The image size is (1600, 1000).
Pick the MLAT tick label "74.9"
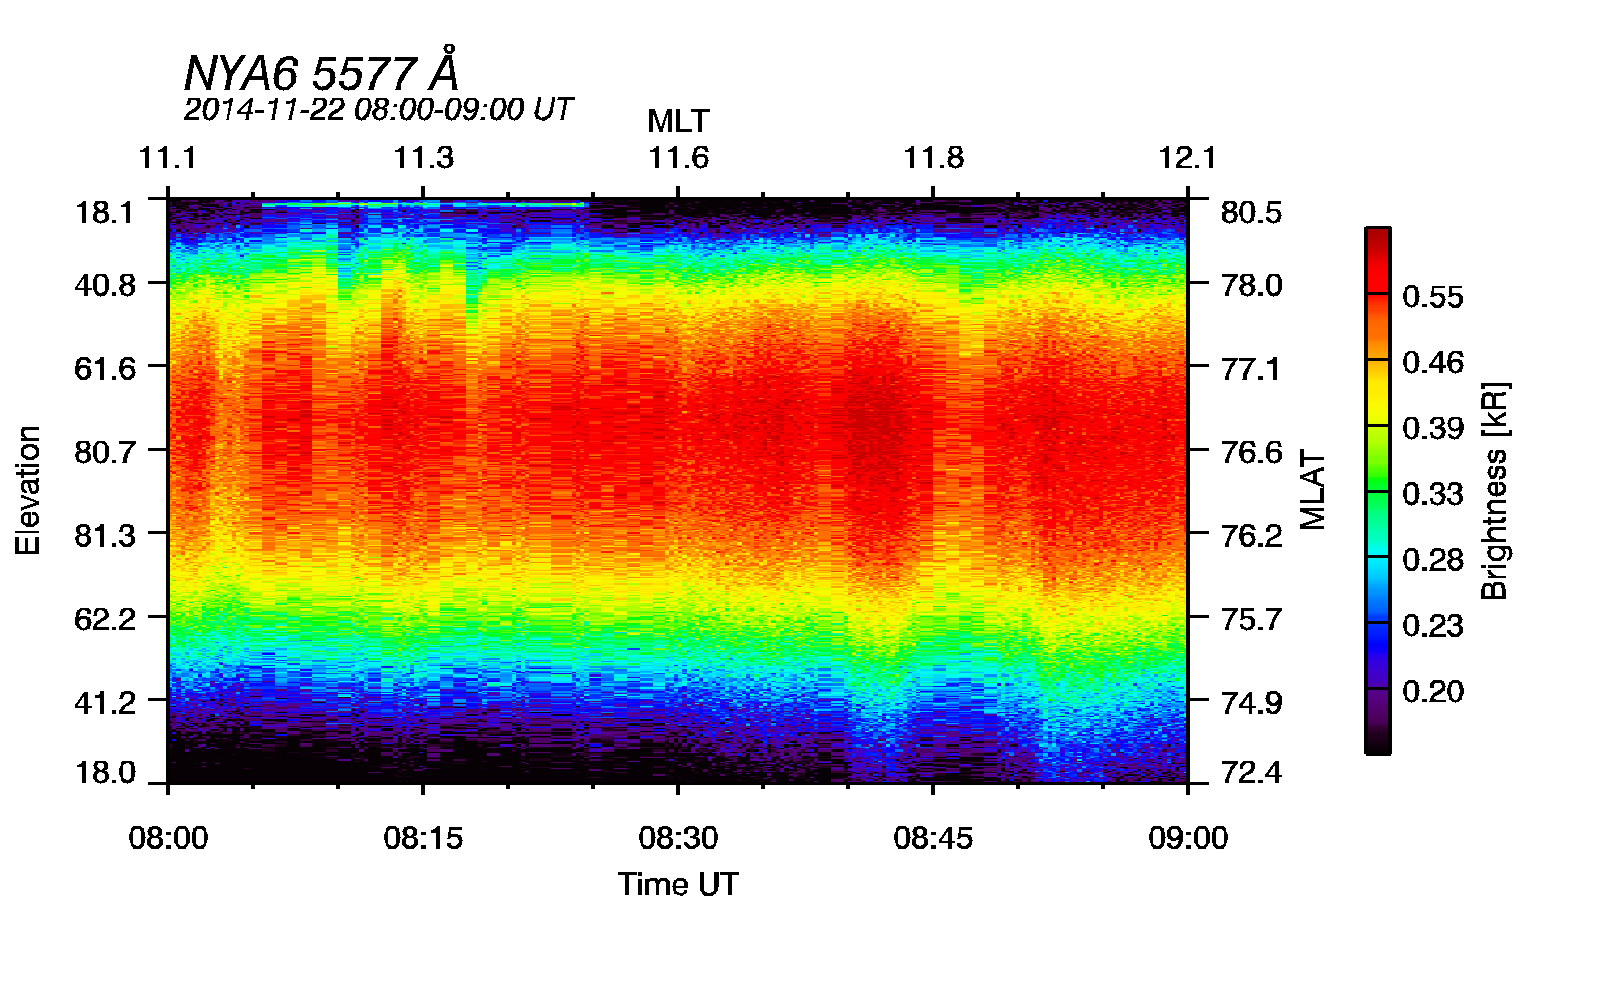pos(1251,702)
